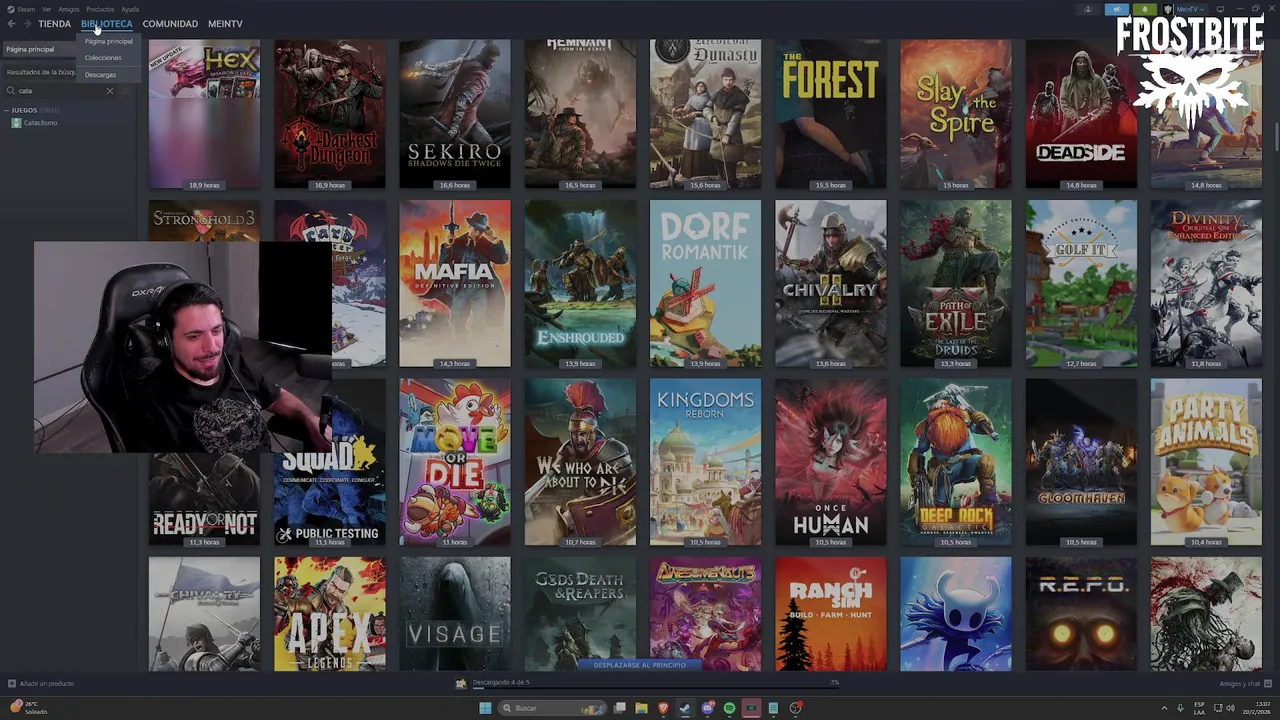This screenshot has width=1280, height=720.
Task: Open Gloomhaven game tile
Action: point(1081,462)
